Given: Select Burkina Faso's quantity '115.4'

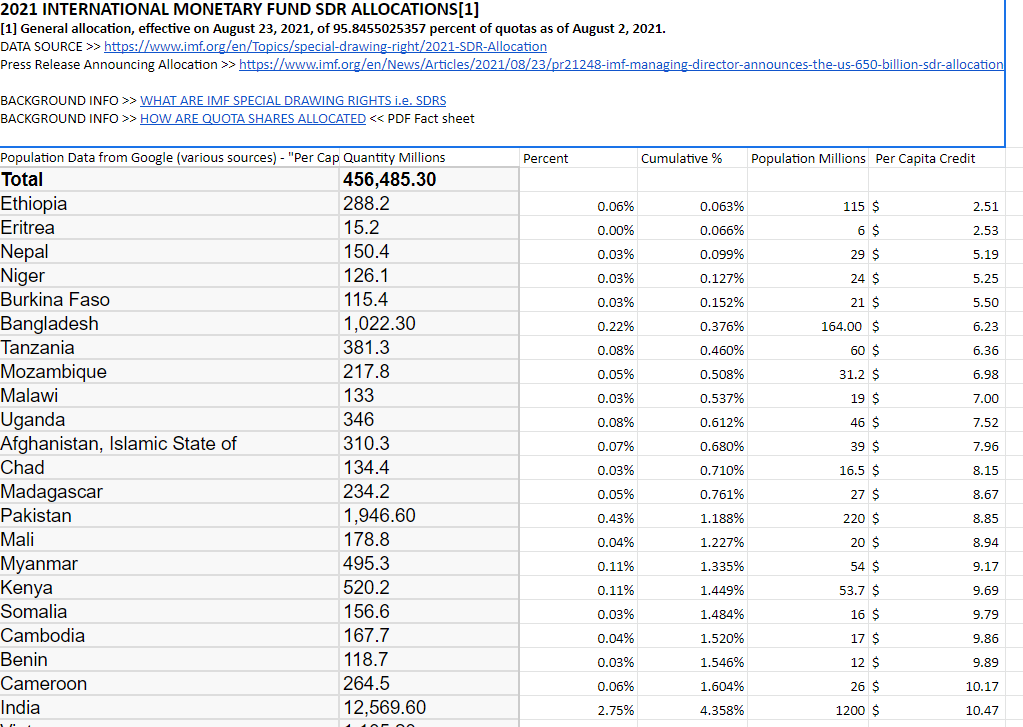Looking at the screenshot, I should (429, 300).
